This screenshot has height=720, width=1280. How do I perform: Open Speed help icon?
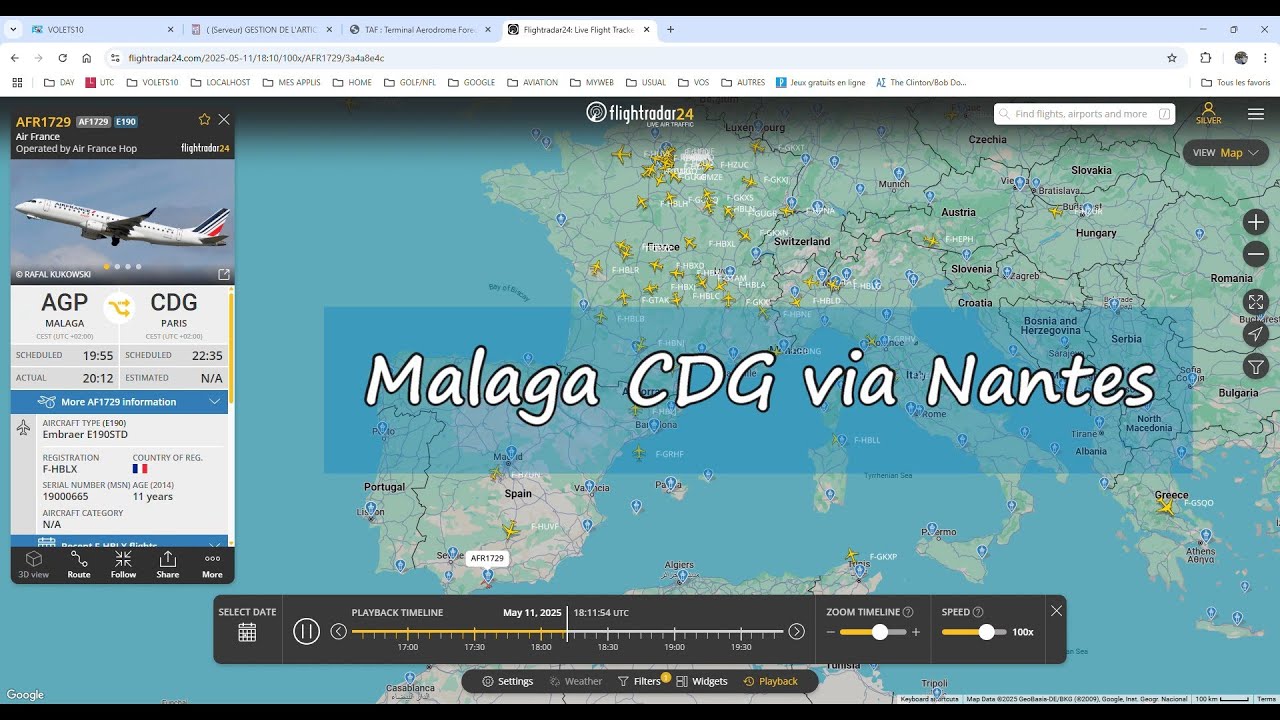tap(978, 612)
